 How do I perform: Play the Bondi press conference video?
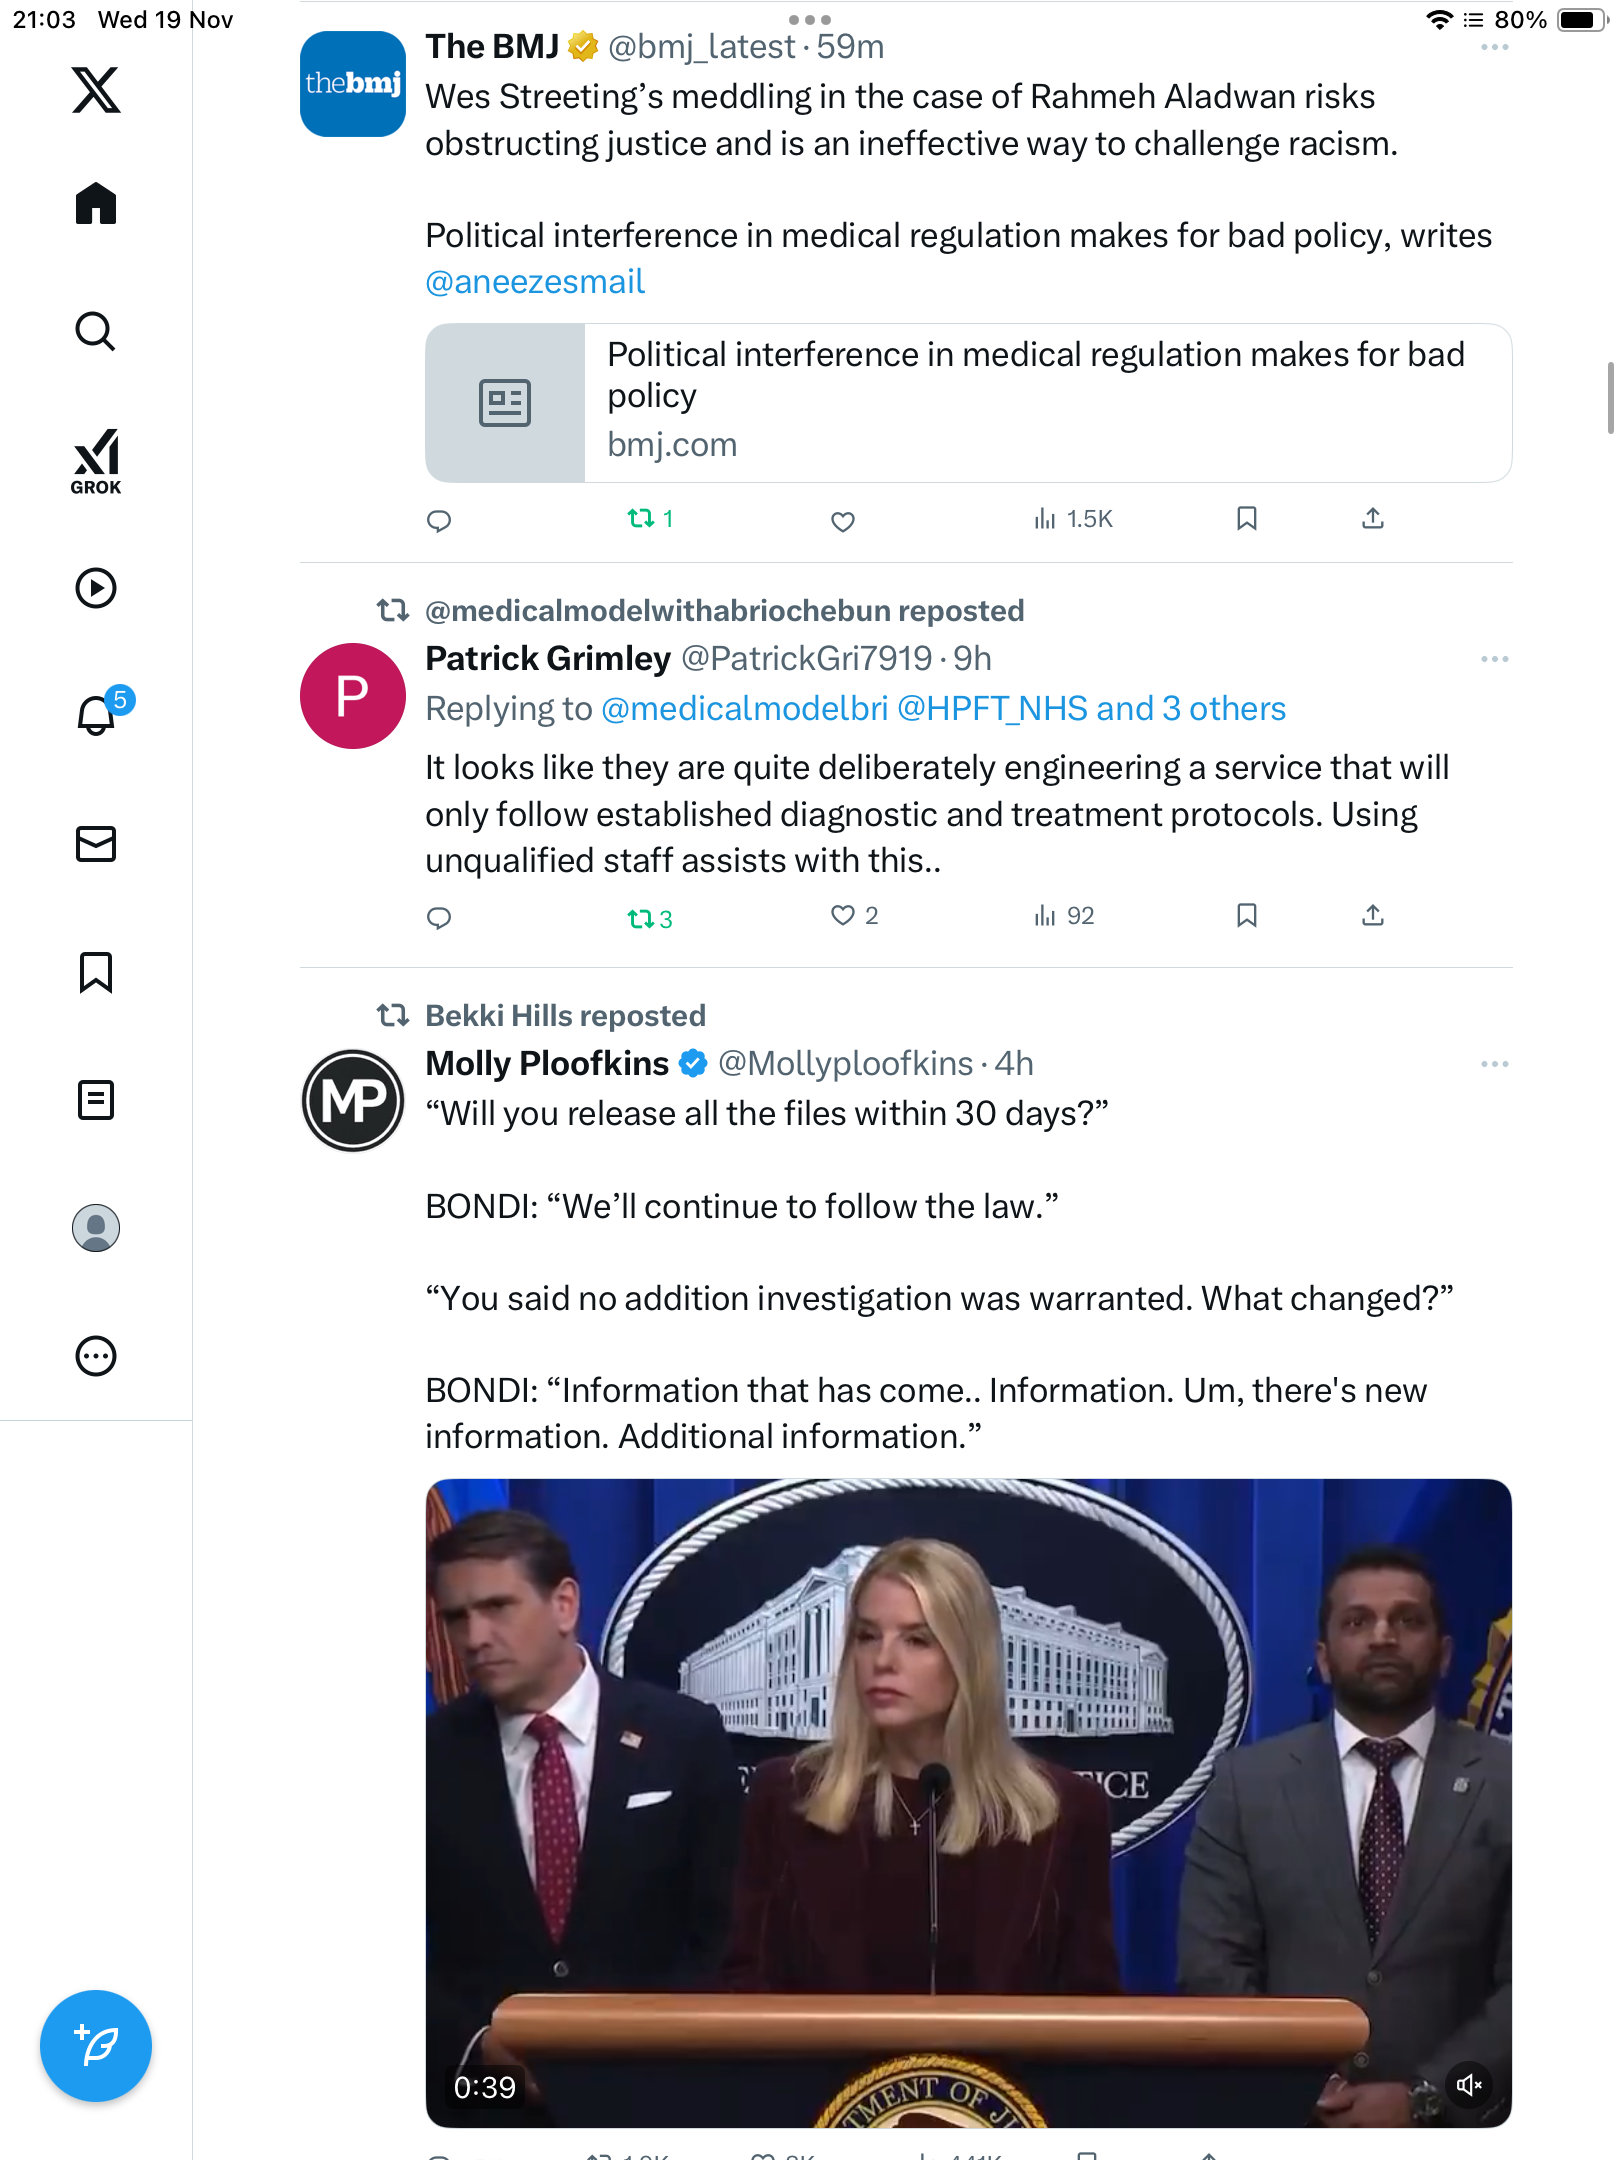[x=968, y=1802]
